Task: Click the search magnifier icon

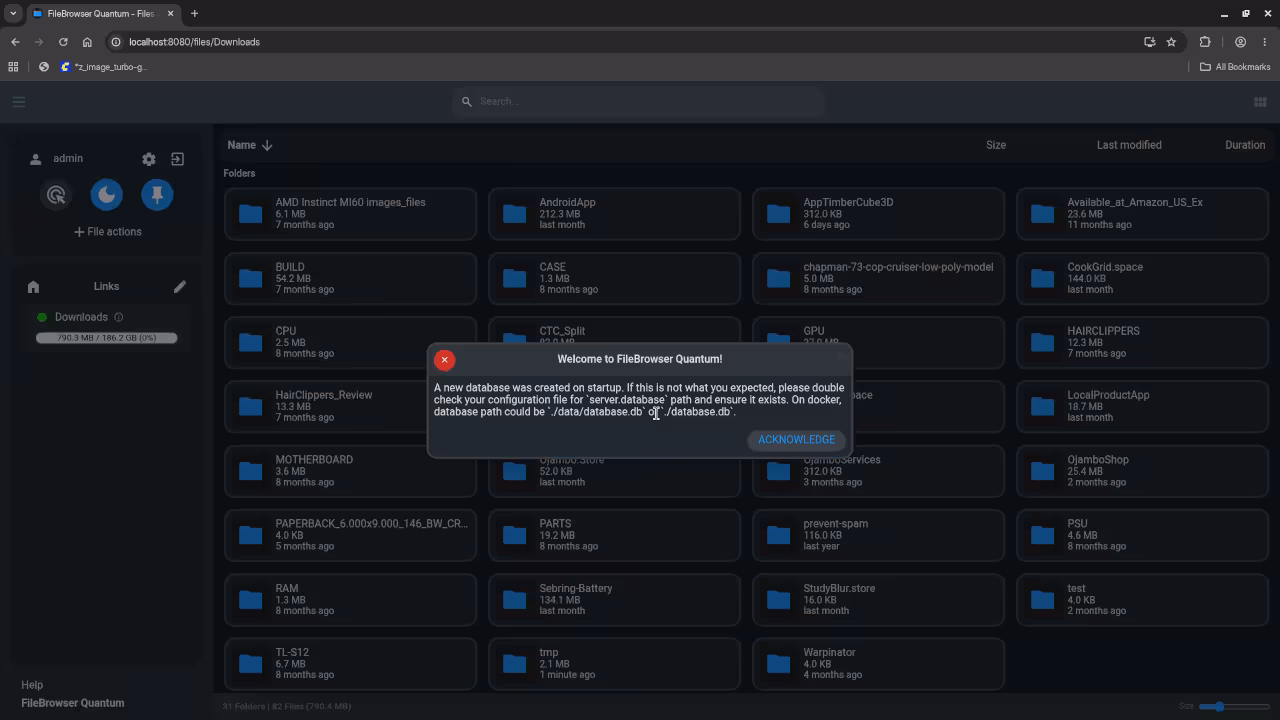Action: click(467, 101)
